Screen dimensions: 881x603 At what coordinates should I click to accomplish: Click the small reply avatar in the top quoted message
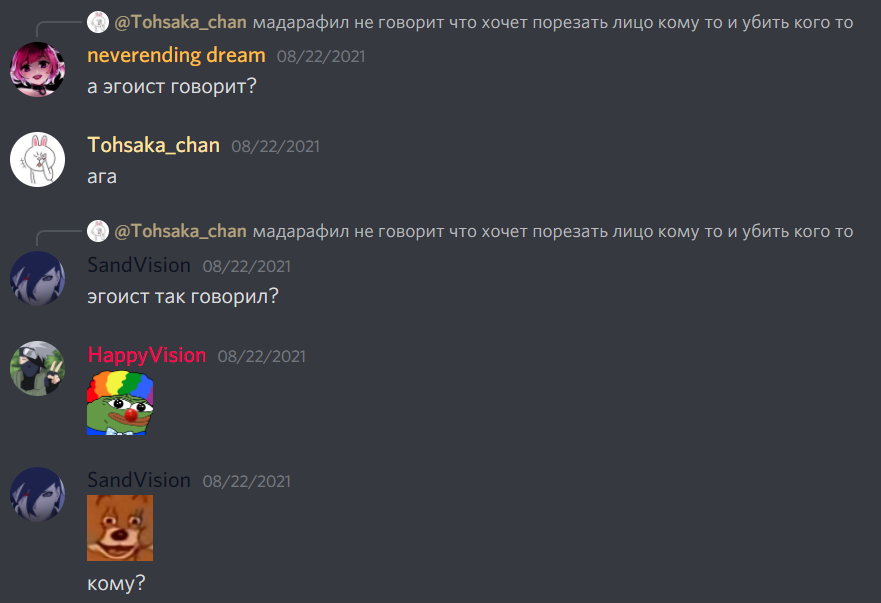click(98, 22)
